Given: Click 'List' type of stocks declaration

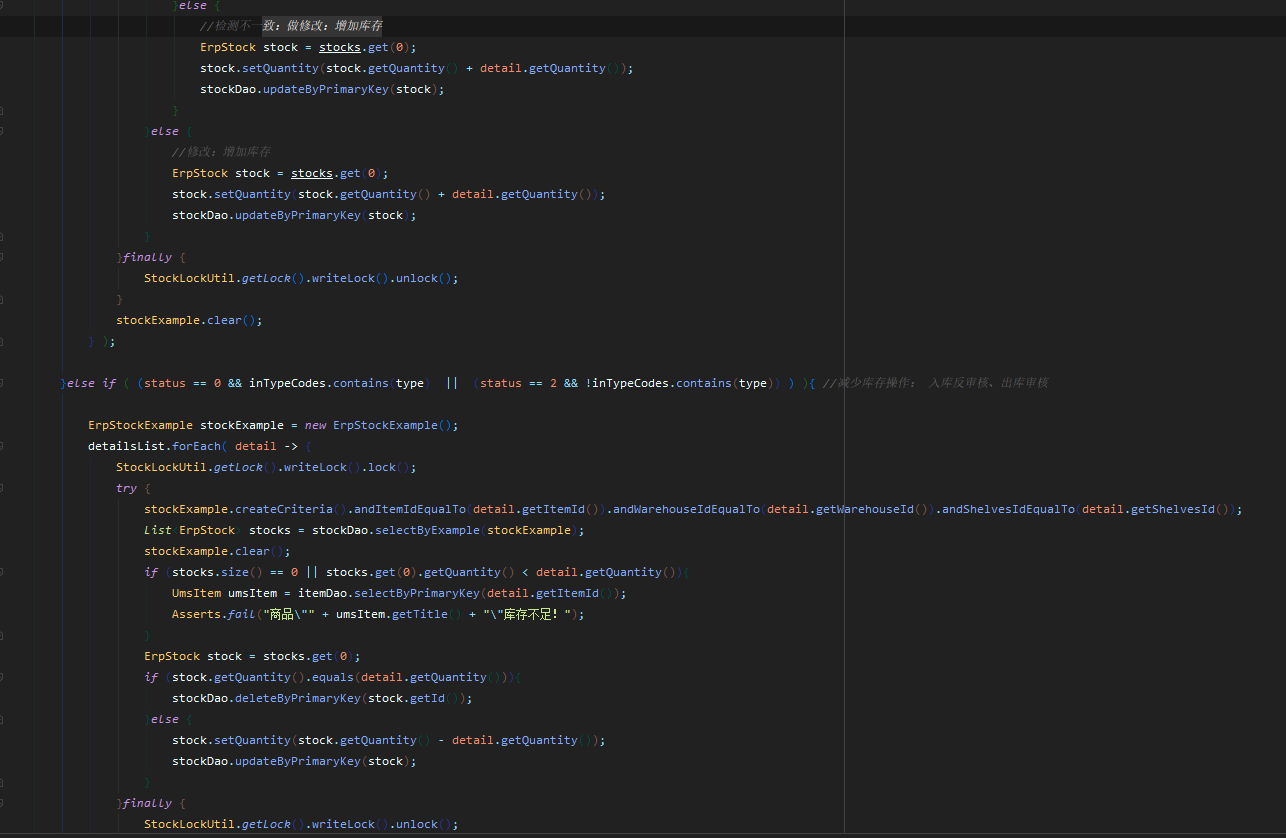Looking at the screenshot, I should [158, 530].
